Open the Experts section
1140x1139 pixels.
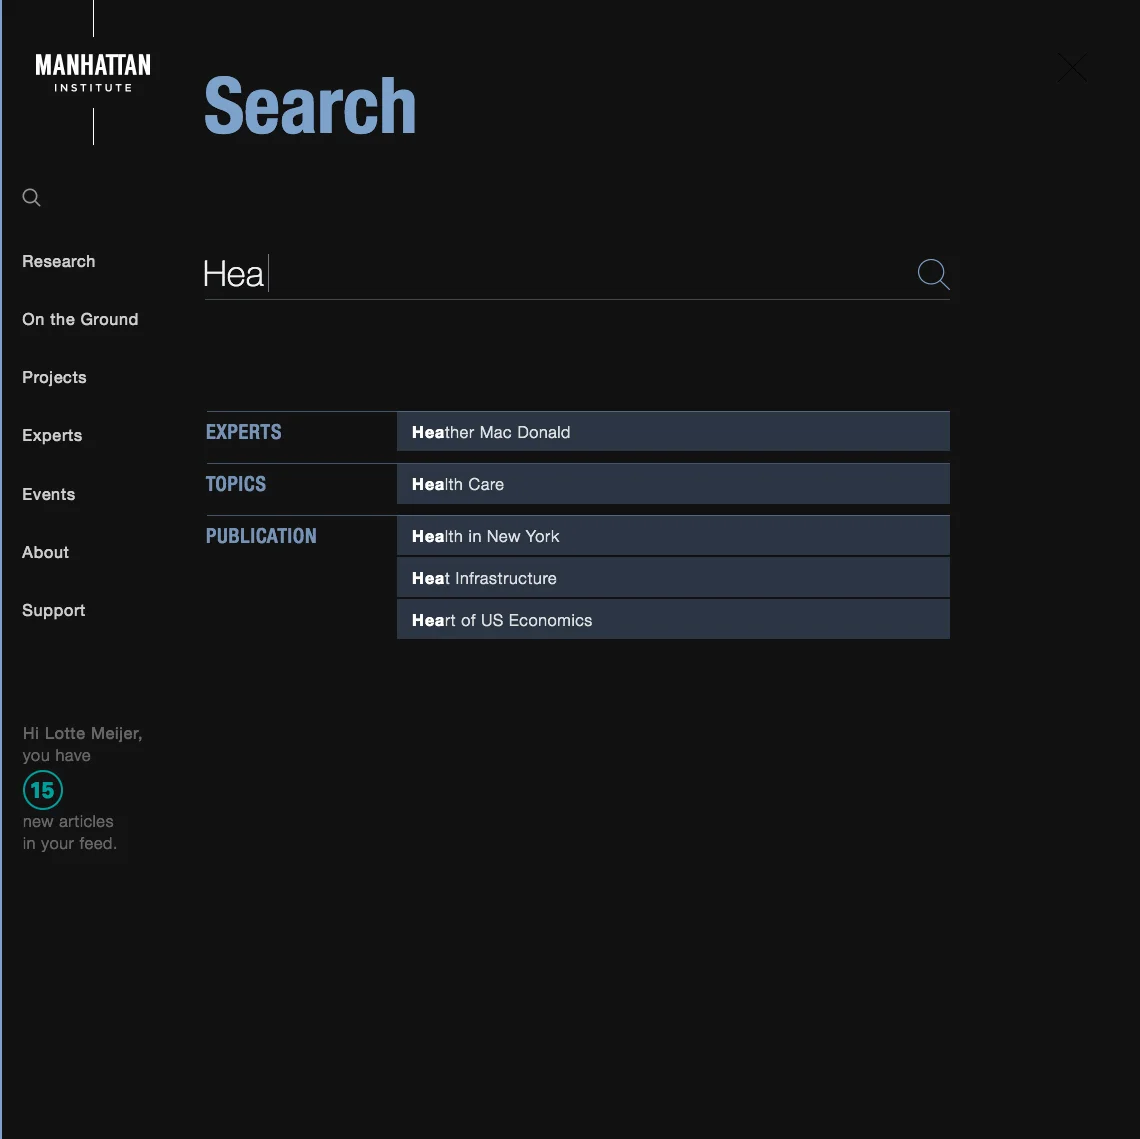(52, 435)
